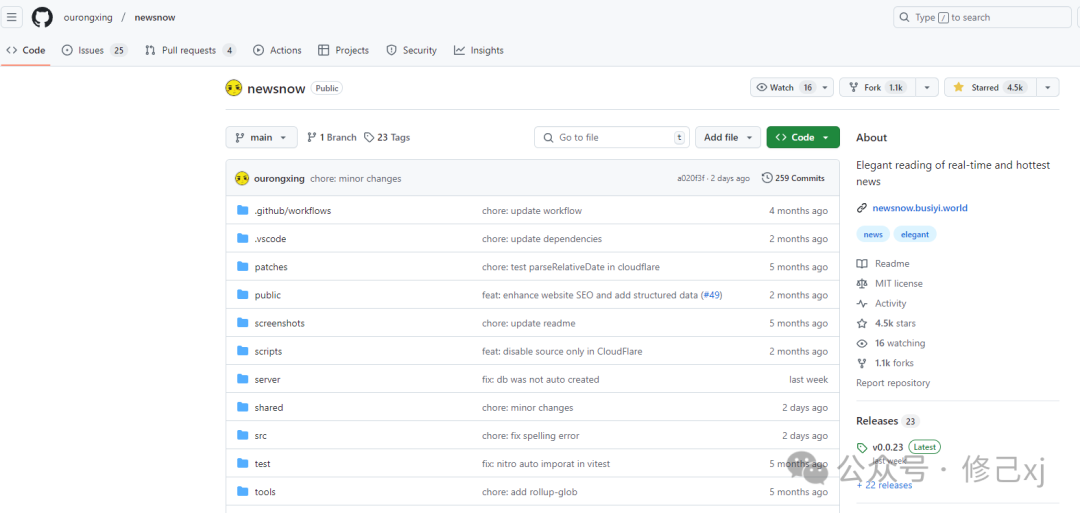The height and width of the screenshot is (513, 1080).
Task: Click the Readme book icon
Action: coord(862,264)
